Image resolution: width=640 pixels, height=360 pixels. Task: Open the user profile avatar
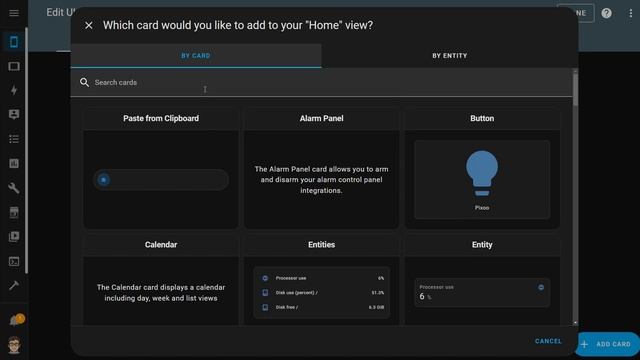[x=14, y=345]
